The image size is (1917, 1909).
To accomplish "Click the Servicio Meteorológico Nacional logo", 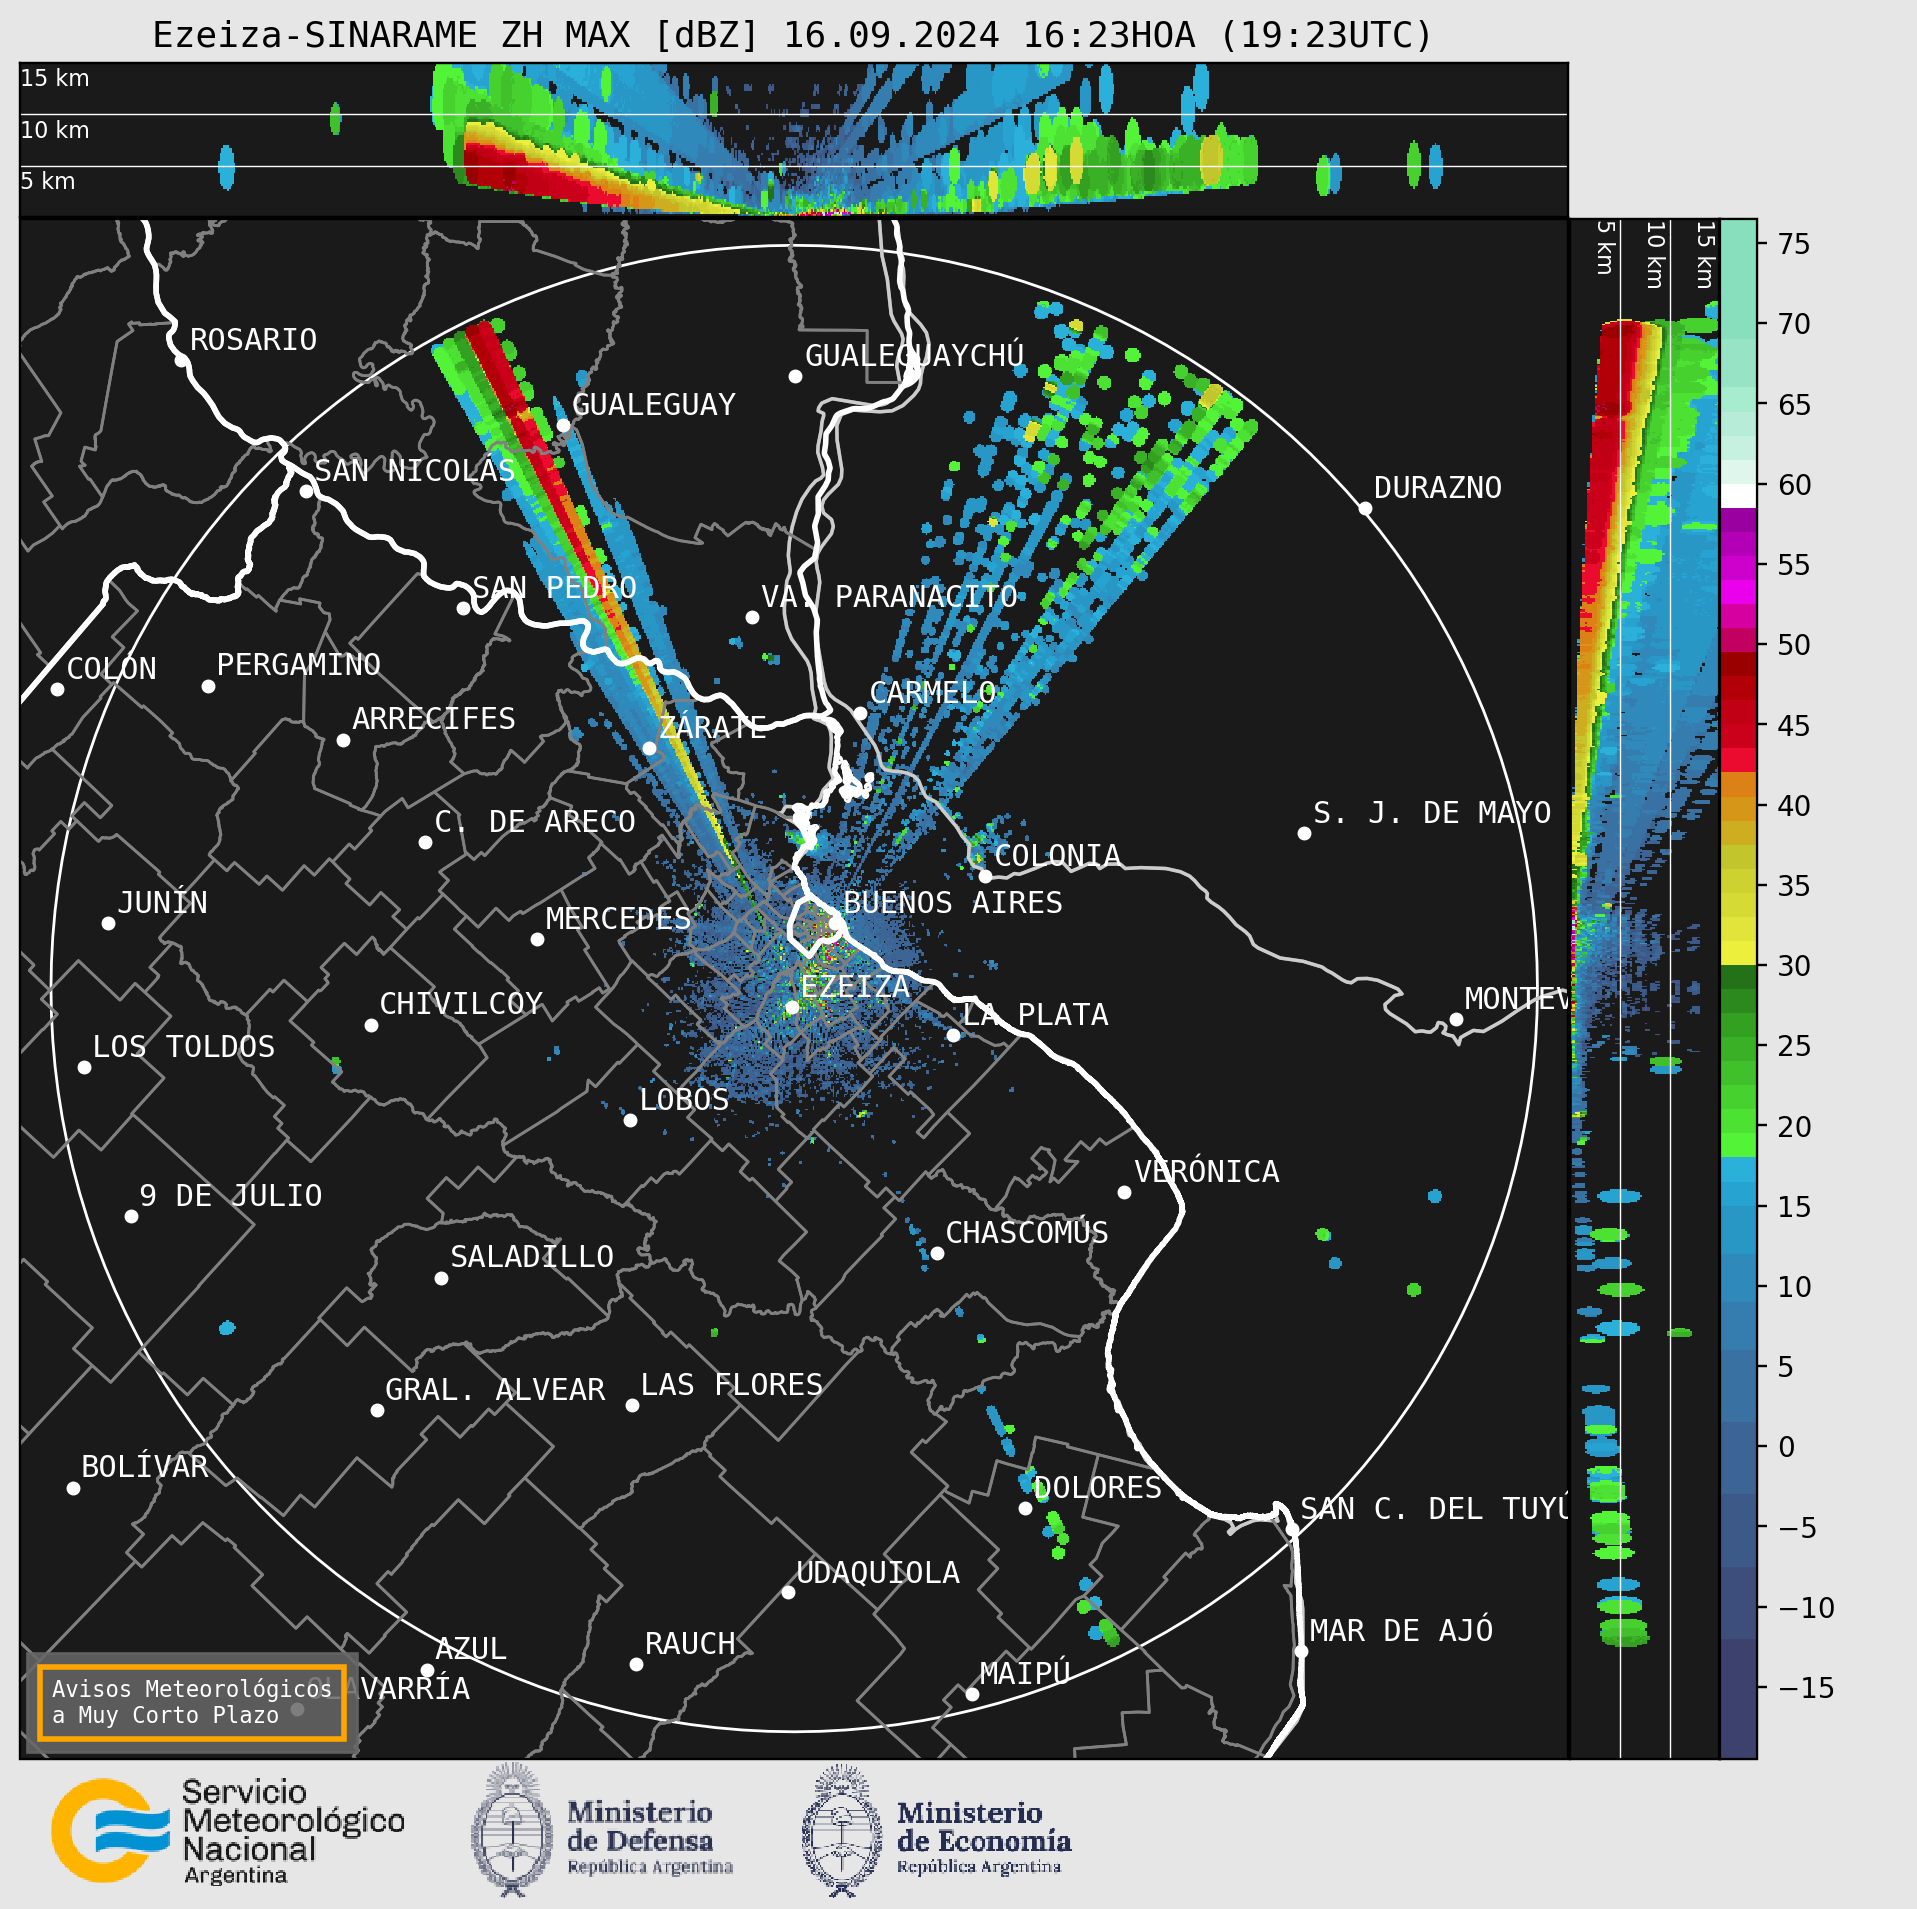I will click(x=228, y=1830).
